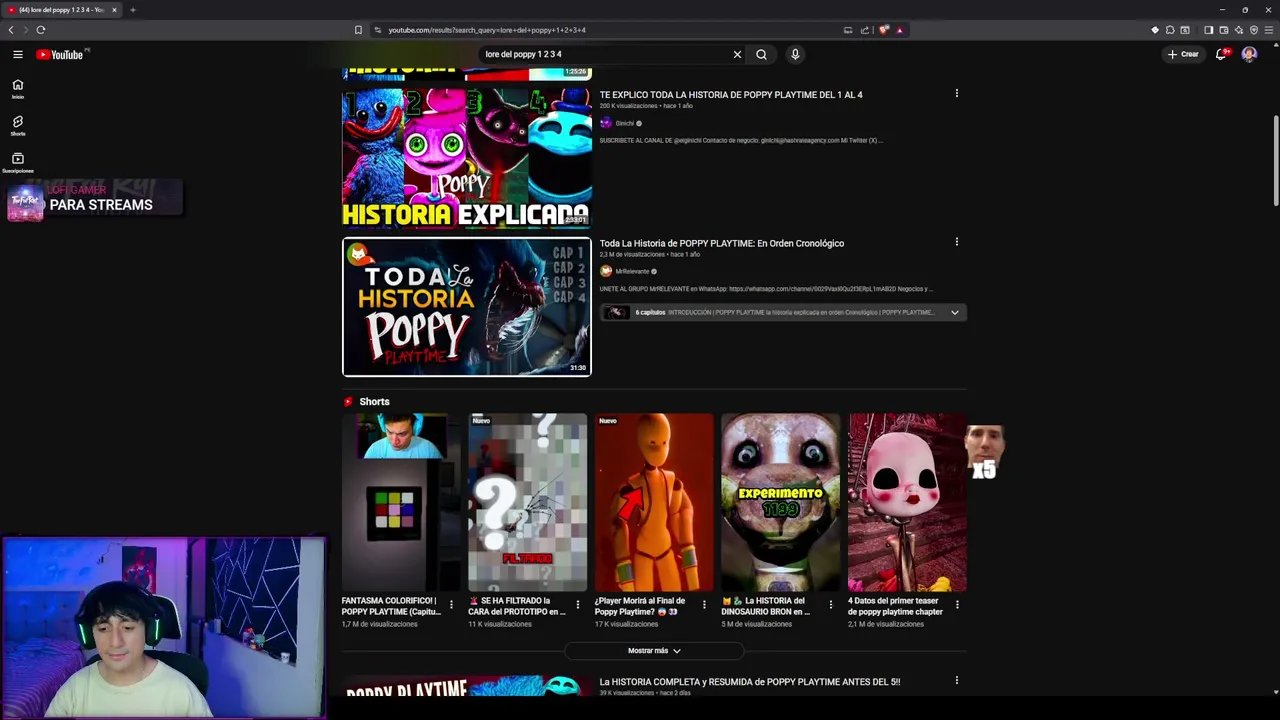
Task: Open options for La HISTORIA COMPLETA video
Action: [x=956, y=680]
